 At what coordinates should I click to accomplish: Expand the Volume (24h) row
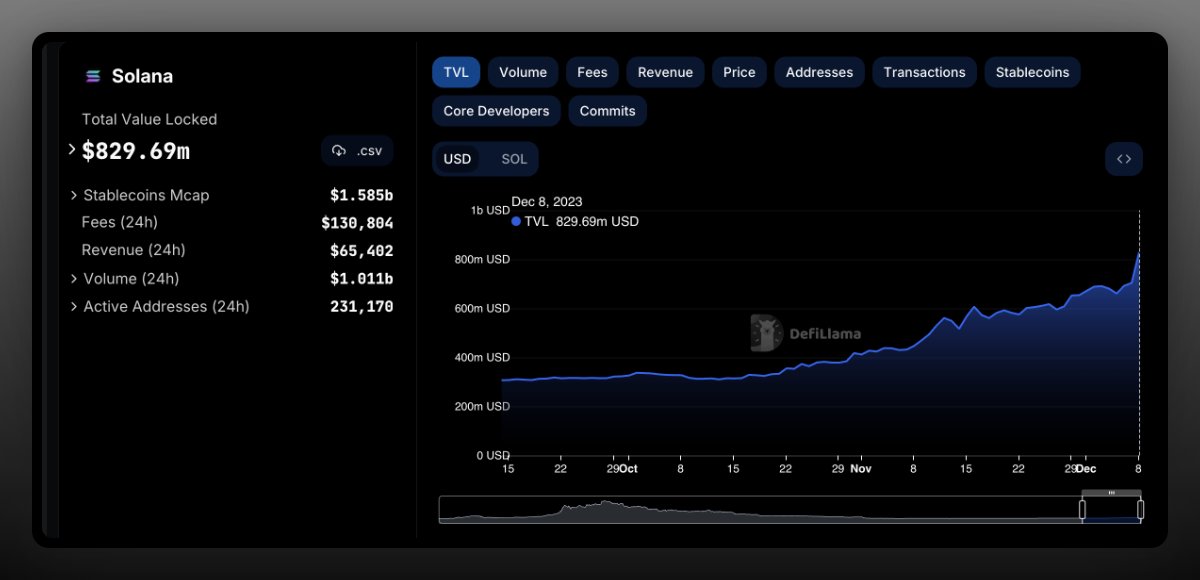(74, 279)
